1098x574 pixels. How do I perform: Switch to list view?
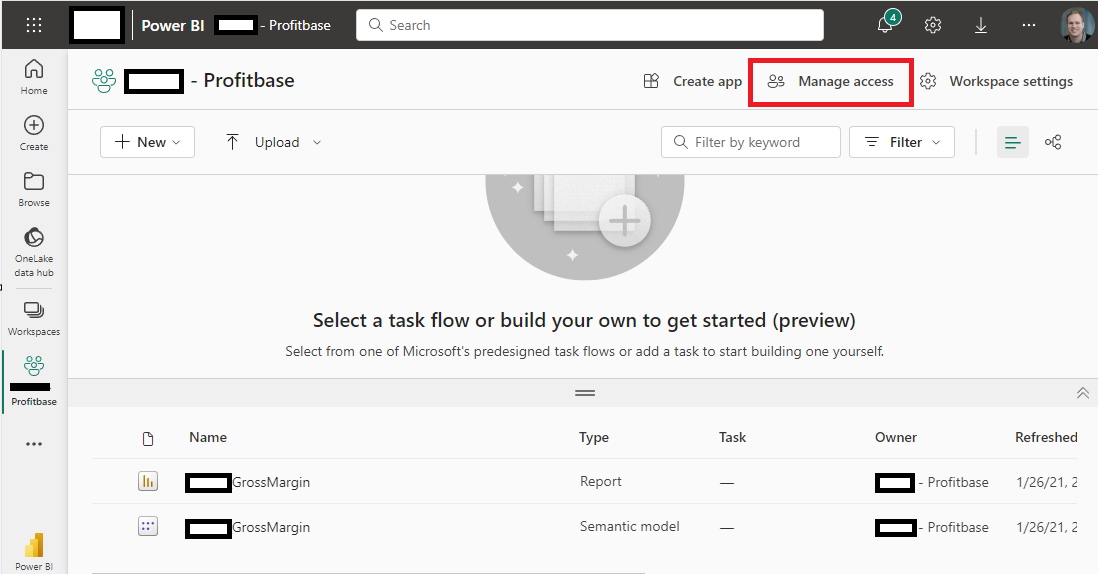click(x=1013, y=142)
